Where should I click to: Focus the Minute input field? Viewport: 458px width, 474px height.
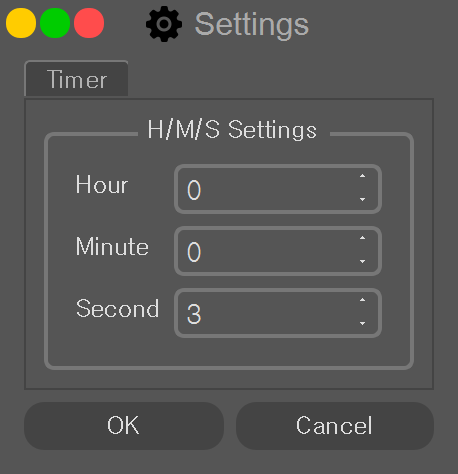pyautogui.click(x=278, y=251)
